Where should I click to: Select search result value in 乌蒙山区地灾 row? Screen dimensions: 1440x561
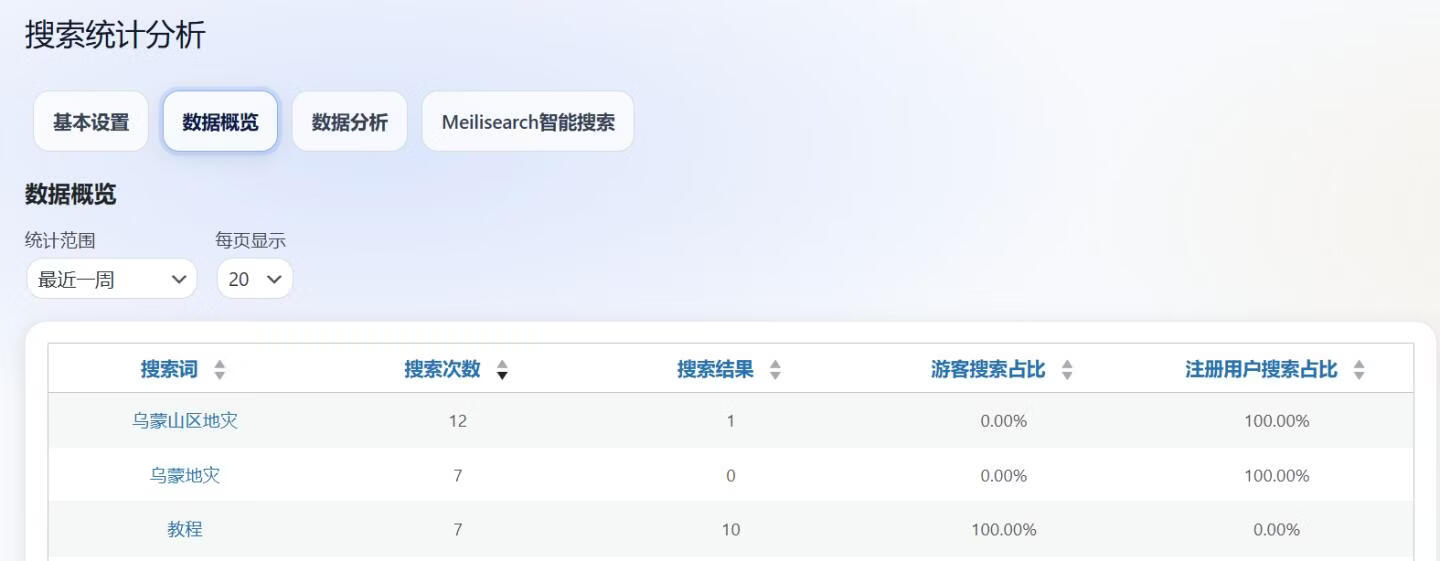(731, 421)
